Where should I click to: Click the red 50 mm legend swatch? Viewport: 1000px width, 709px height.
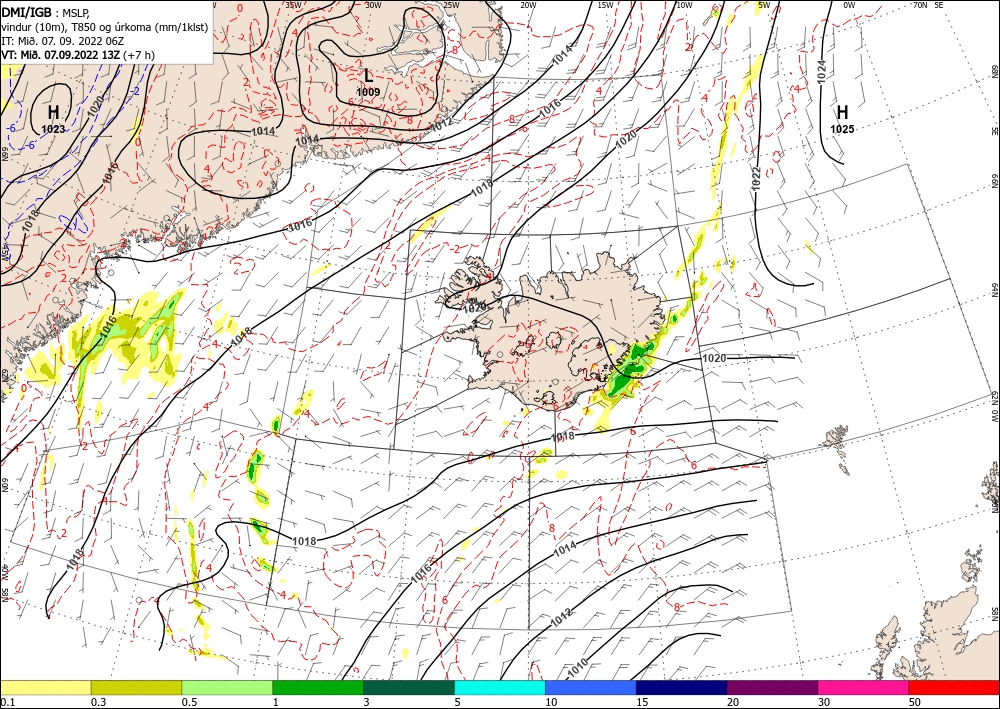(954, 688)
